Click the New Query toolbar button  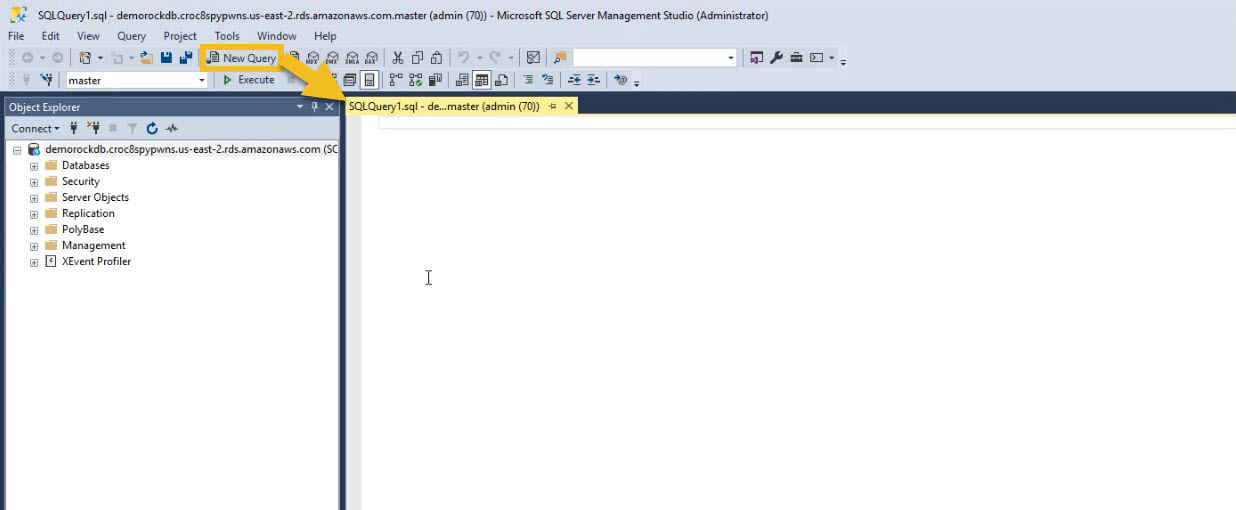click(241, 58)
